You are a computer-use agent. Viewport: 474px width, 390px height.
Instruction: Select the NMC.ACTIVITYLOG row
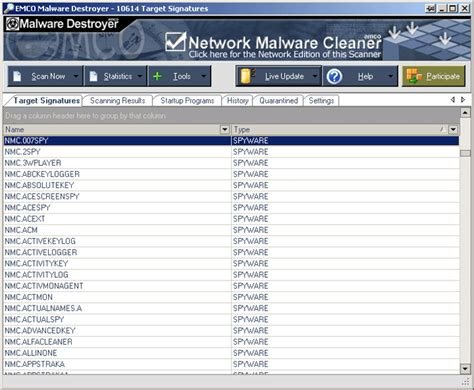point(231,275)
